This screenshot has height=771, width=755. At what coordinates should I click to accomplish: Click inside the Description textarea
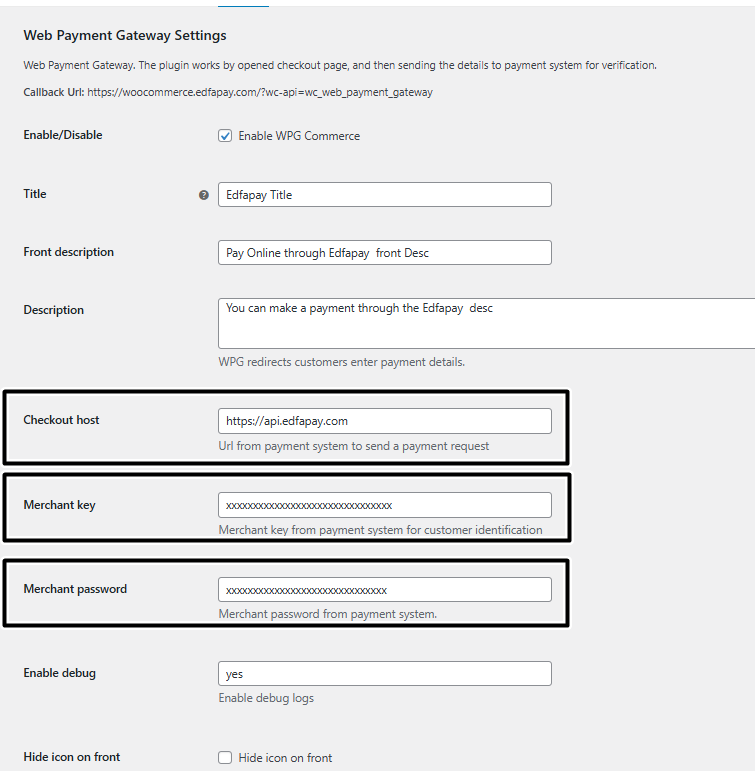486,323
